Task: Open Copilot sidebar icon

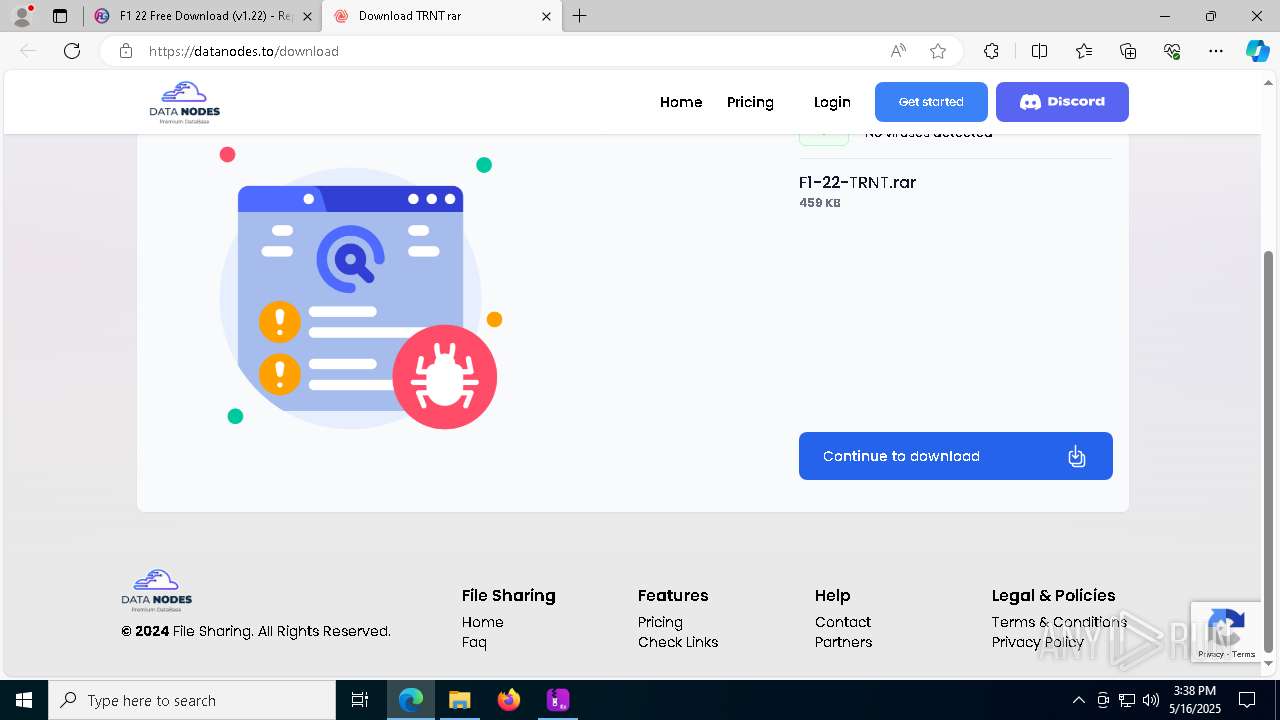Action: [x=1257, y=51]
